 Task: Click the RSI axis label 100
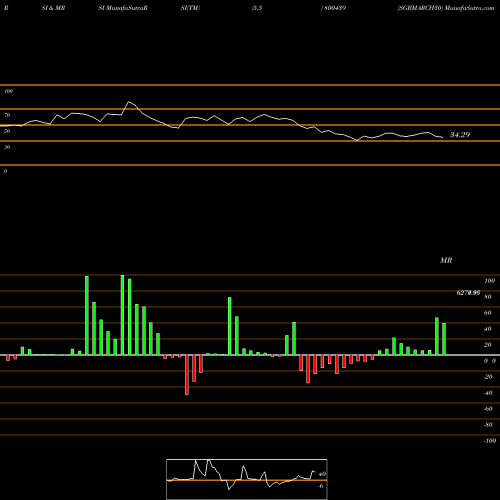[x=8, y=91]
